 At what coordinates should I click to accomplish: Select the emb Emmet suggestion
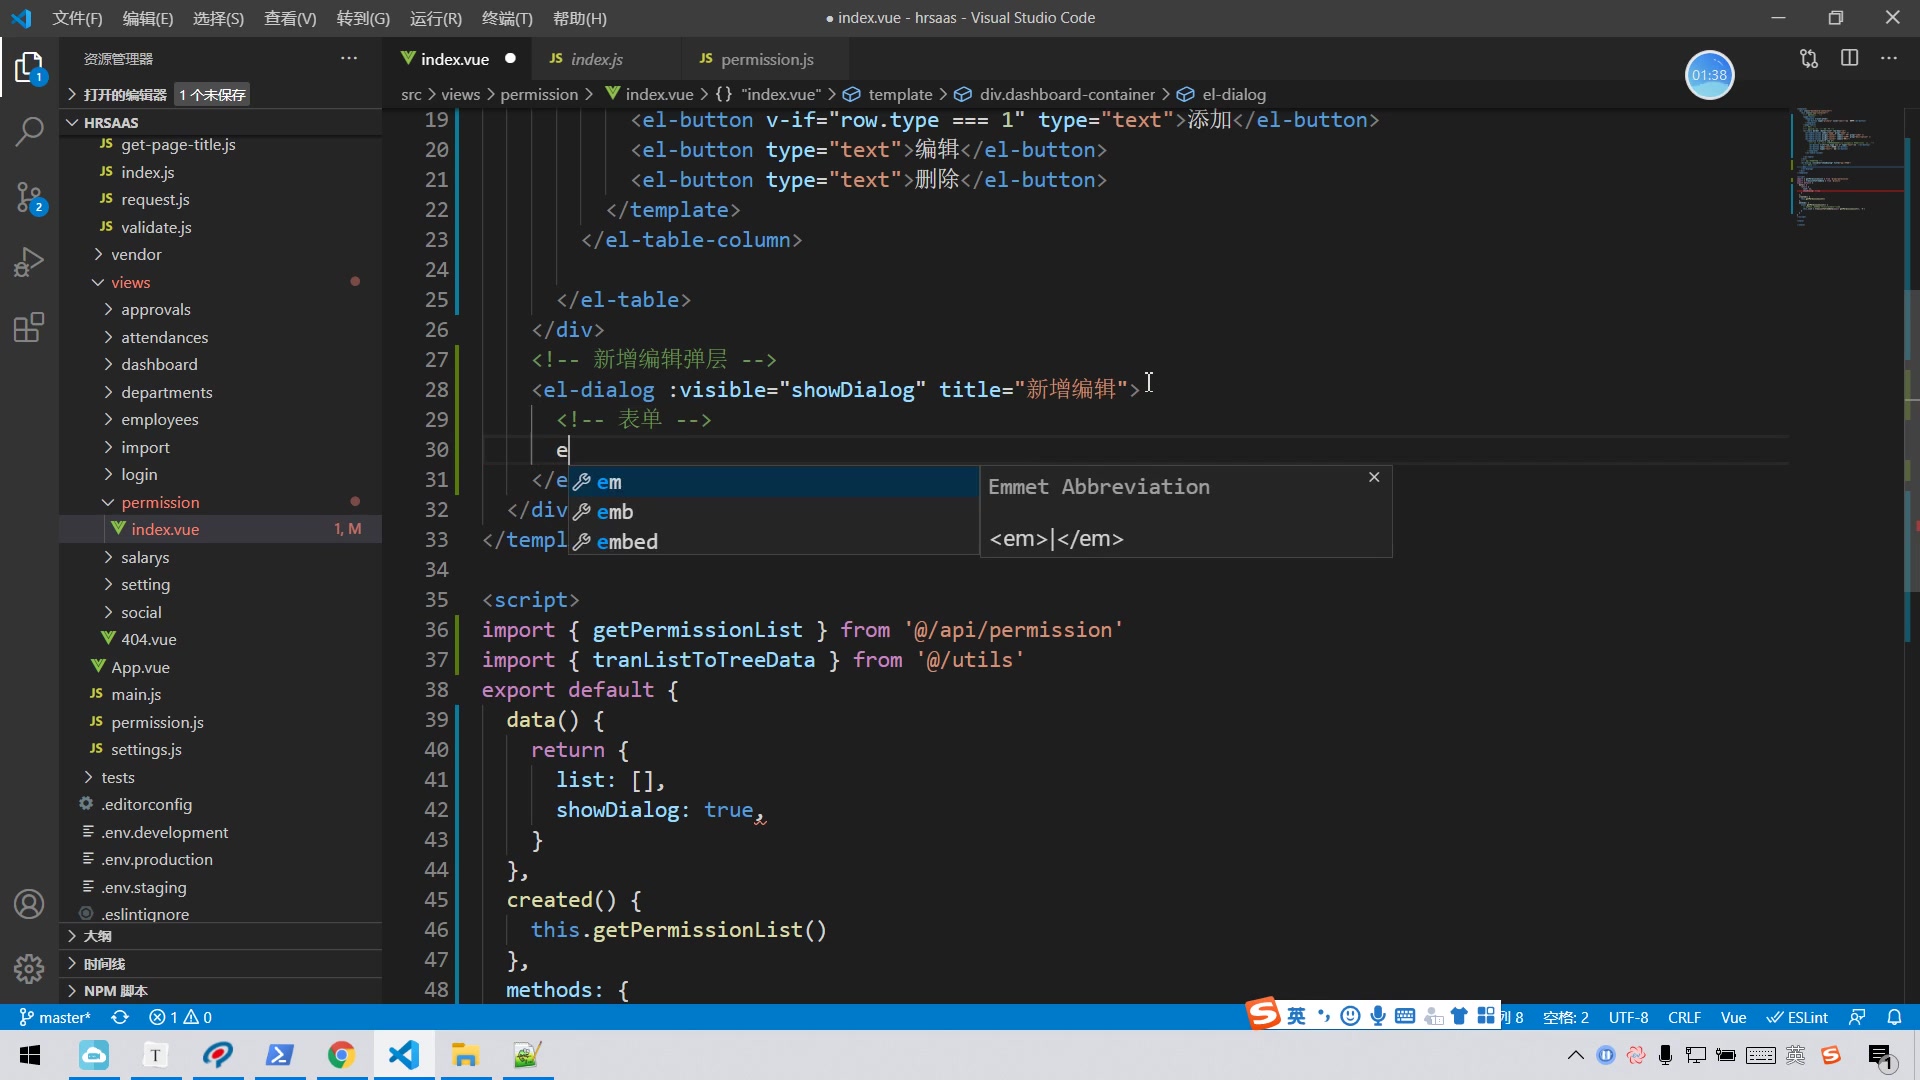(x=774, y=512)
